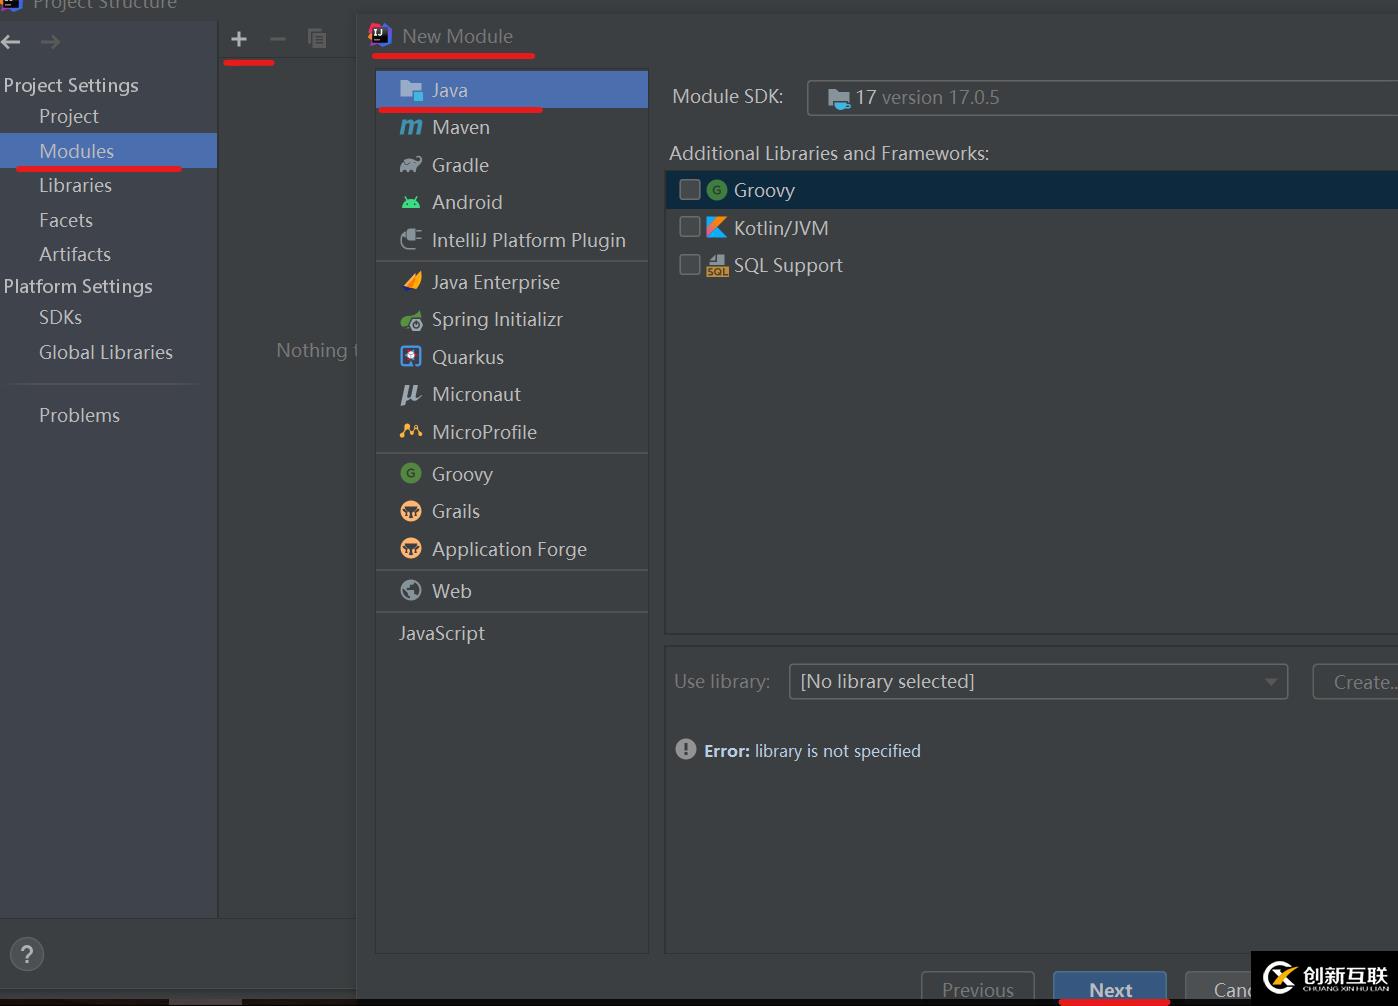The image size is (1398, 1006).
Task: Select Micronaut label
Action: (x=476, y=394)
